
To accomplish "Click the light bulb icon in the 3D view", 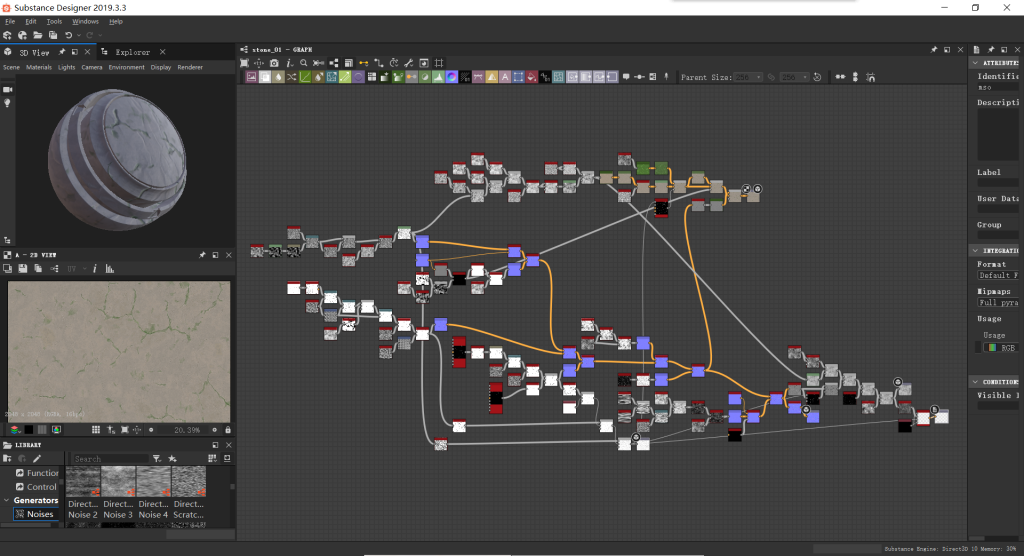I will [8, 103].
